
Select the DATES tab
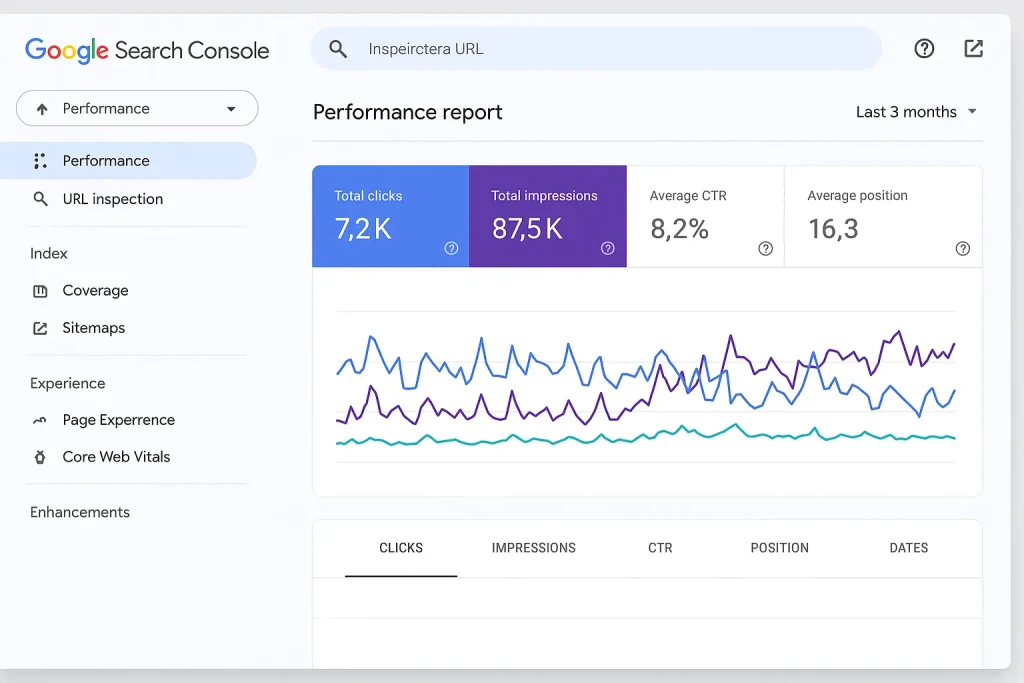point(908,548)
